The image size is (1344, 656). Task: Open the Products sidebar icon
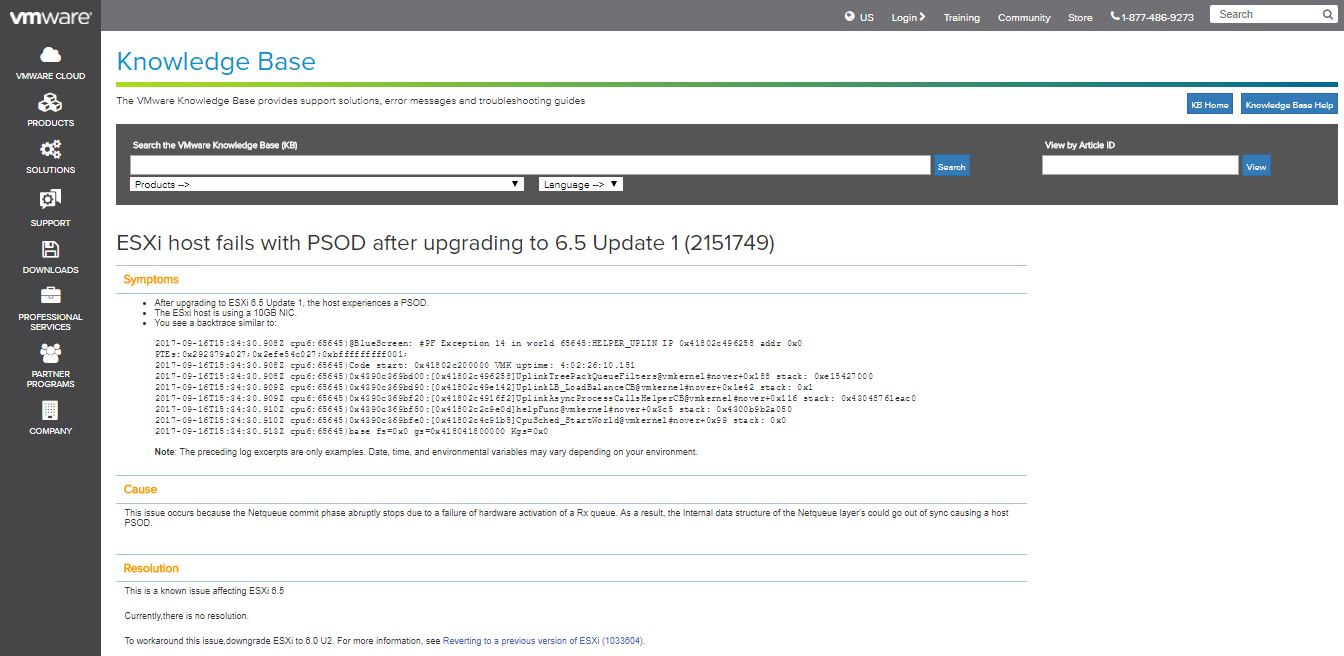point(50,102)
